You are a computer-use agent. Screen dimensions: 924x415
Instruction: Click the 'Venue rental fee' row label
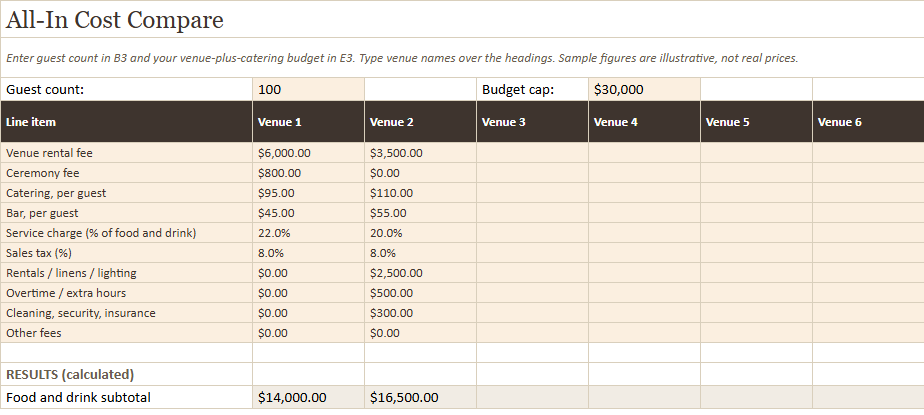pos(50,153)
